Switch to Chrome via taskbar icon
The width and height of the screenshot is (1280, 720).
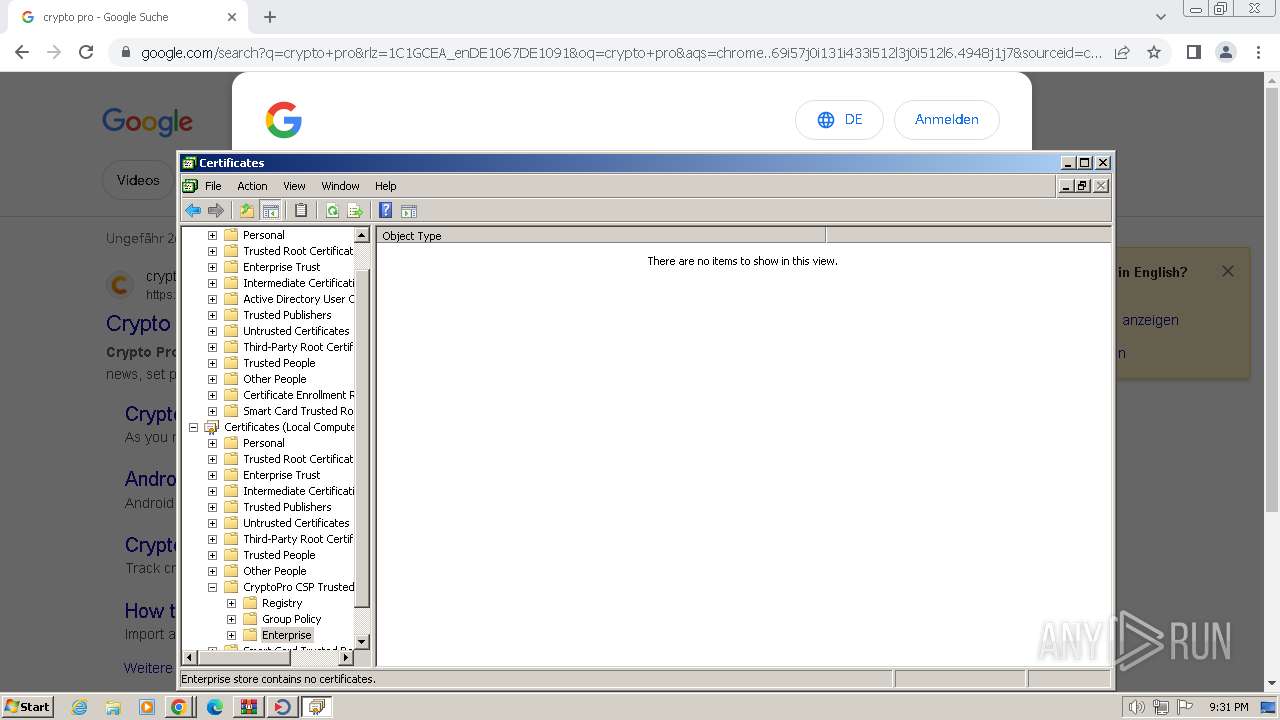[x=179, y=707]
